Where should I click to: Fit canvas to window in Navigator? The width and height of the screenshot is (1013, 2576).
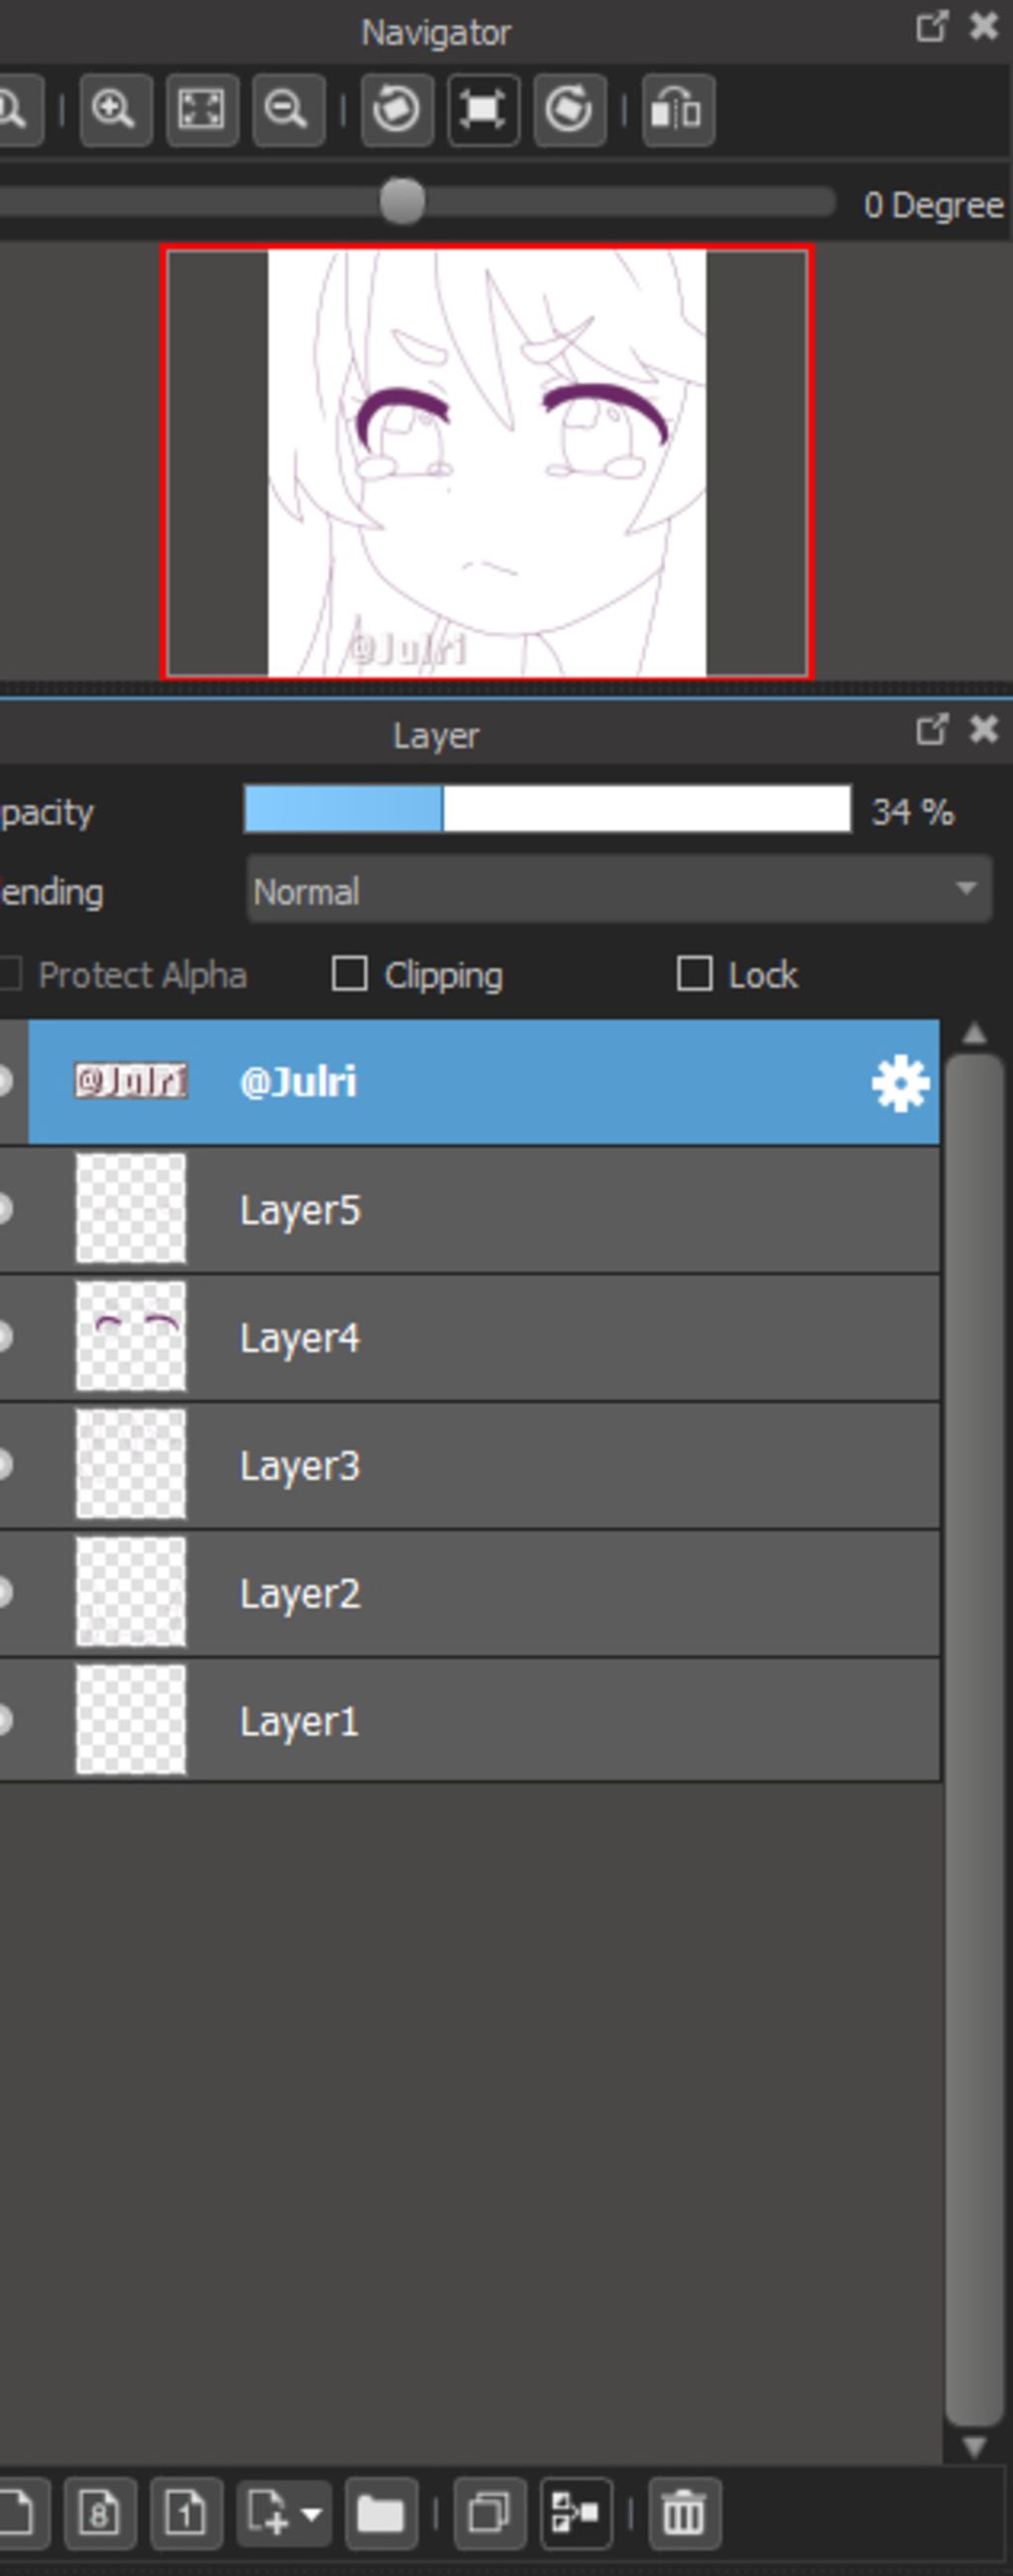pyautogui.click(x=202, y=109)
